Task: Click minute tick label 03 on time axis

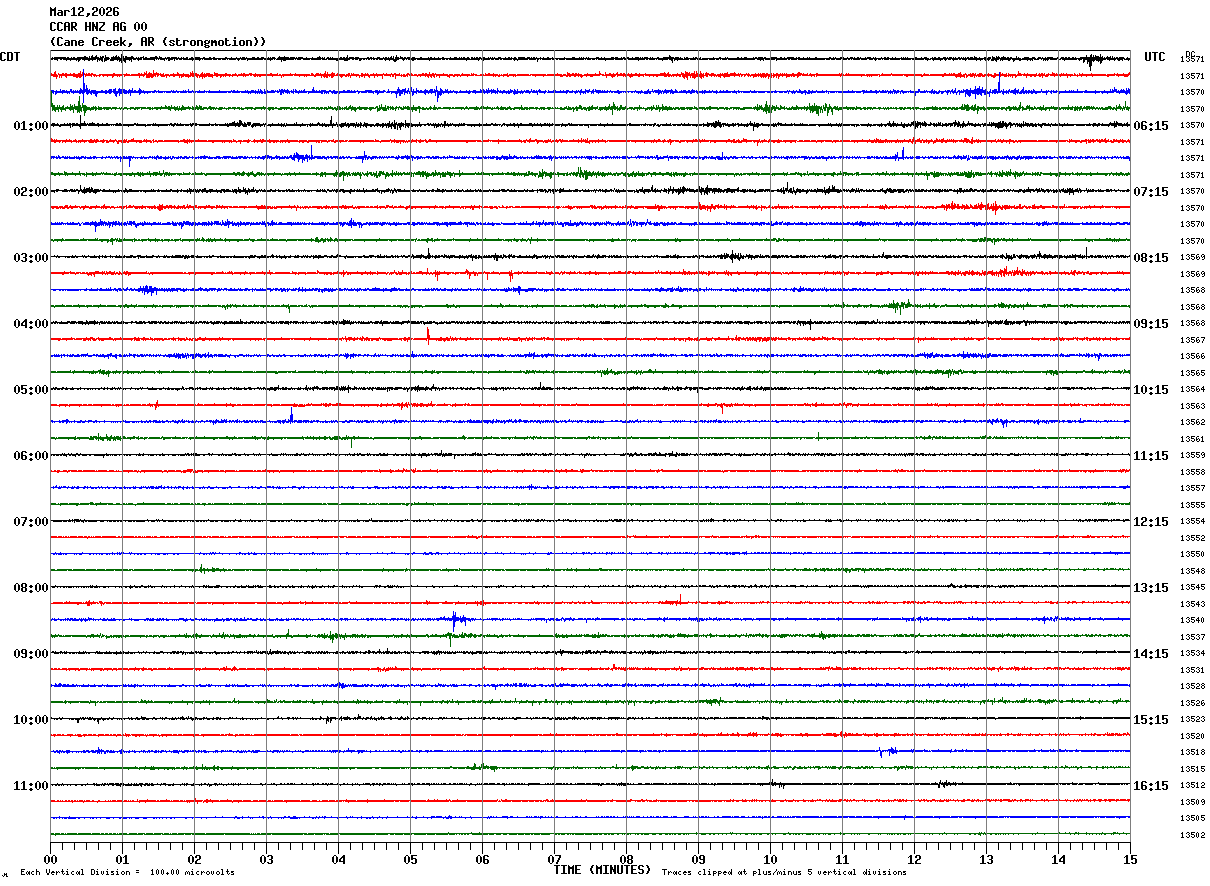Action: [x=266, y=860]
